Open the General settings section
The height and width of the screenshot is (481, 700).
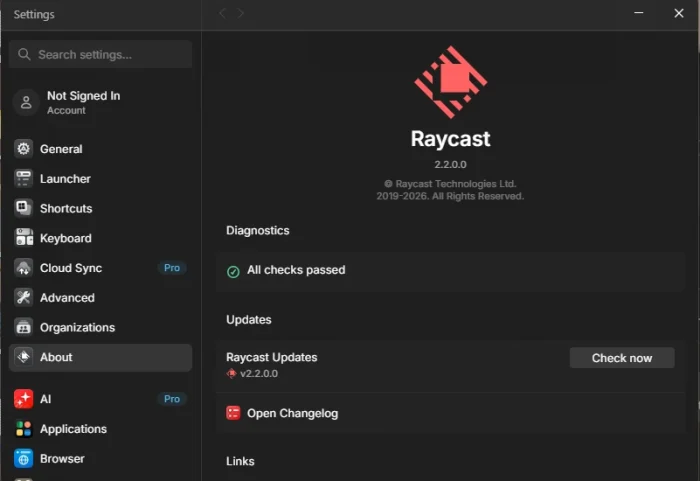[100, 149]
